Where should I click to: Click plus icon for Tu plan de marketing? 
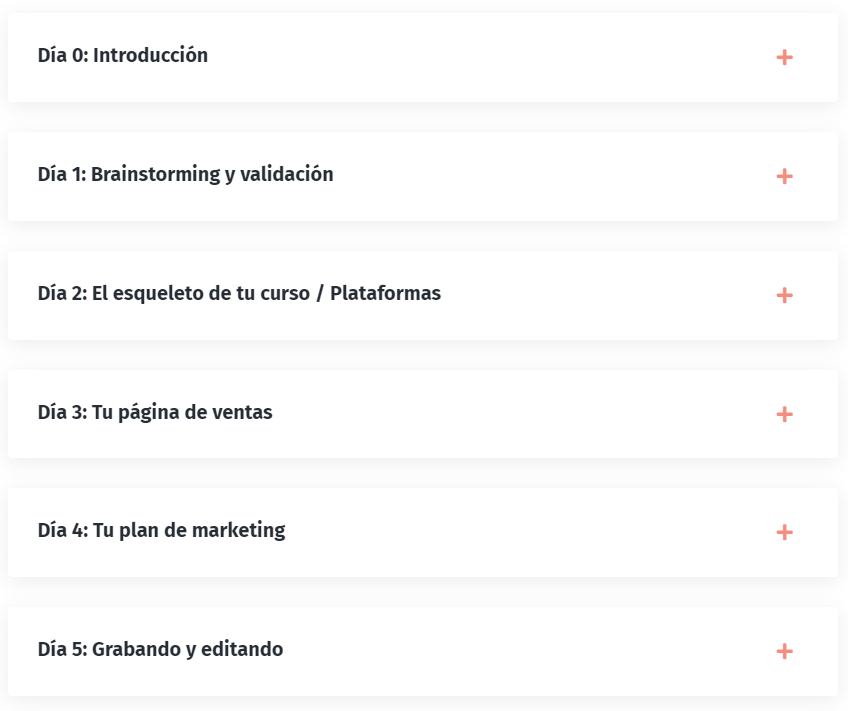point(784,532)
